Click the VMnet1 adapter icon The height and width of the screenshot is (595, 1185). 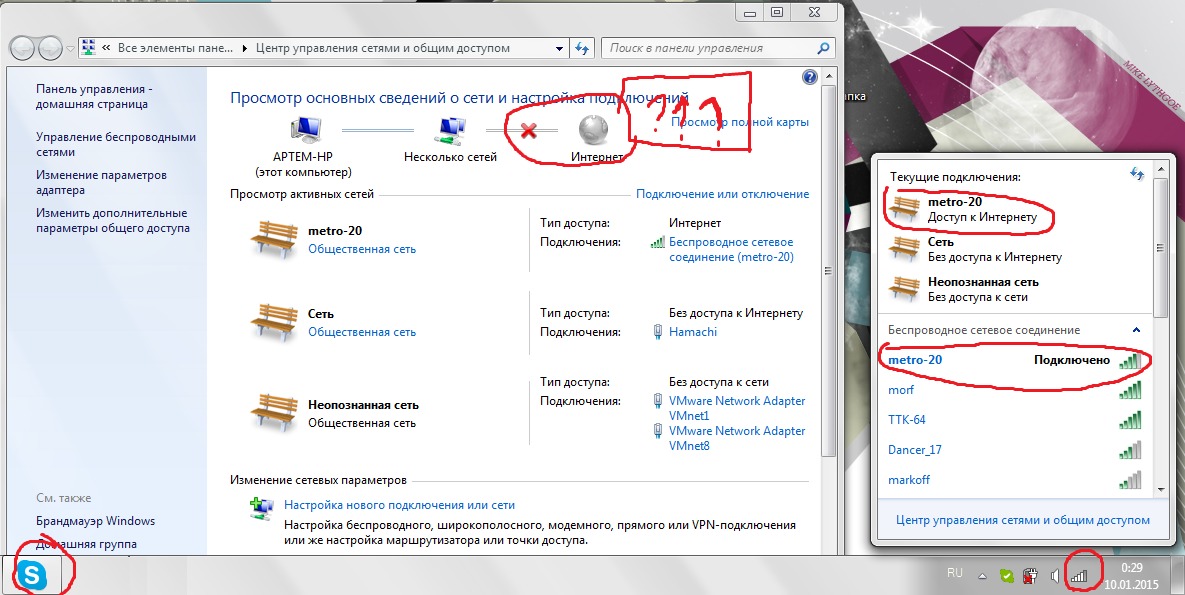click(657, 401)
